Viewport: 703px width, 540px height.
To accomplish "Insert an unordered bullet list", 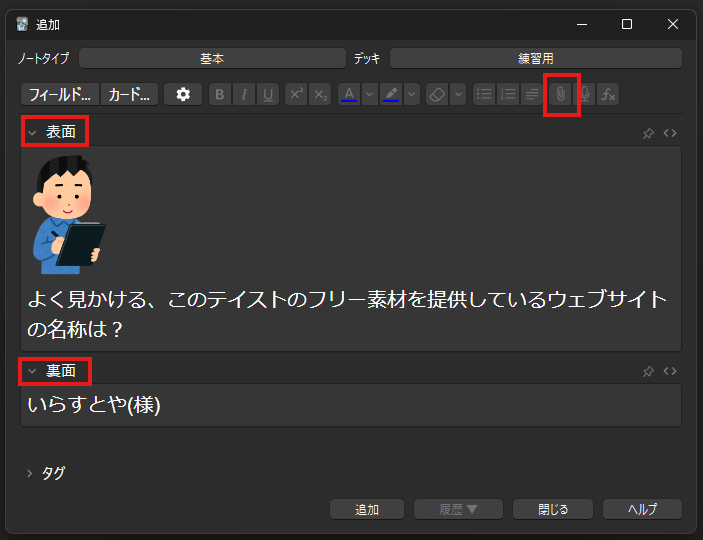I will point(484,94).
